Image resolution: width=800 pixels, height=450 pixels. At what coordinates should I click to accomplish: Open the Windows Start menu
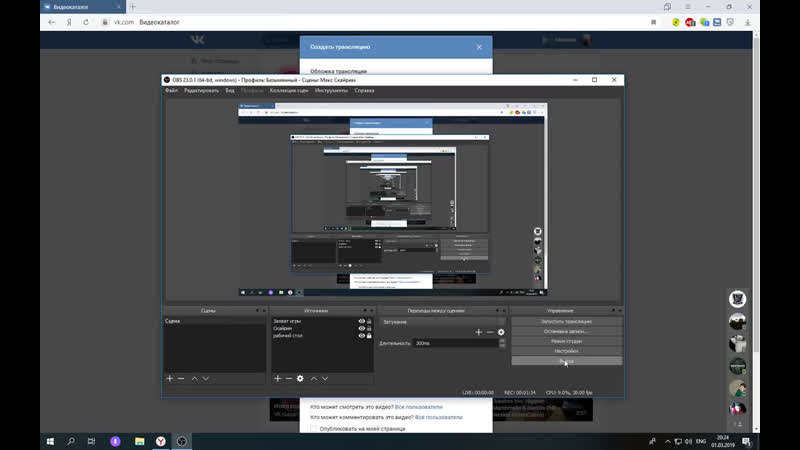click(50, 441)
